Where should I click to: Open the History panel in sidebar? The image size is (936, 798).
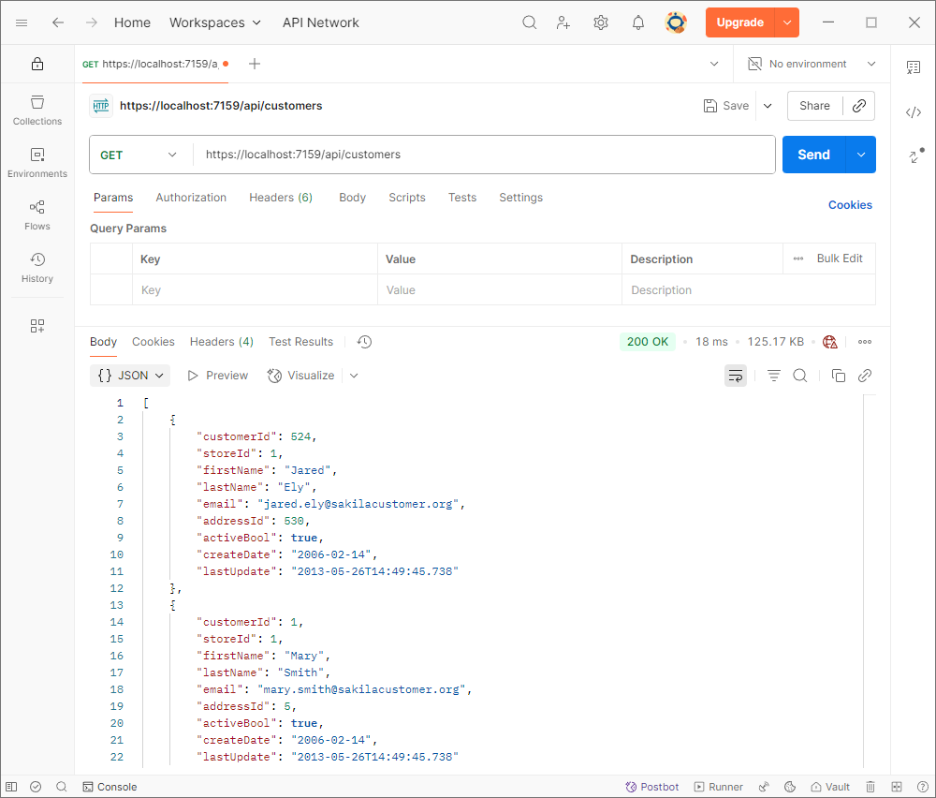[x=37, y=267]
